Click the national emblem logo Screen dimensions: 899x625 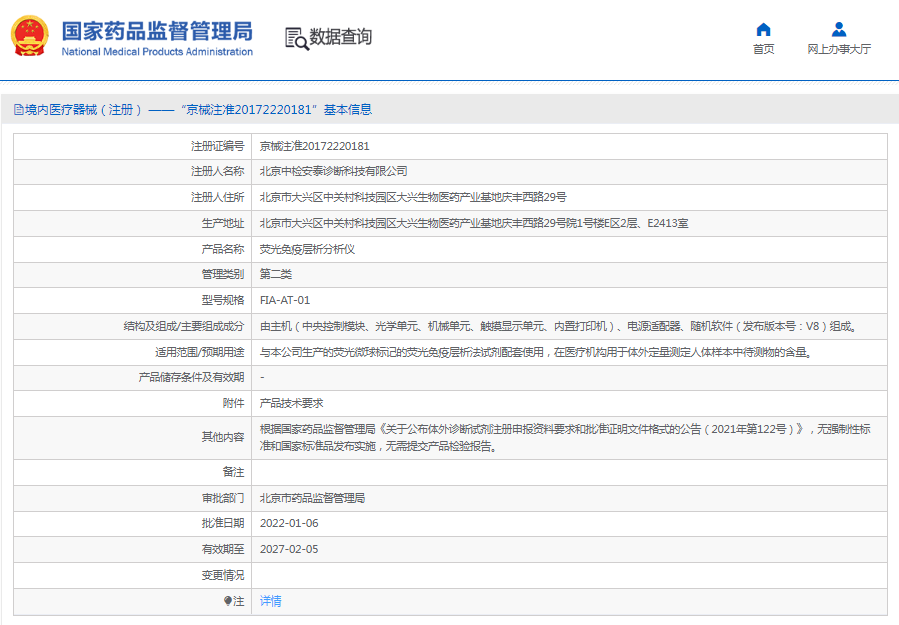(30, 36)
